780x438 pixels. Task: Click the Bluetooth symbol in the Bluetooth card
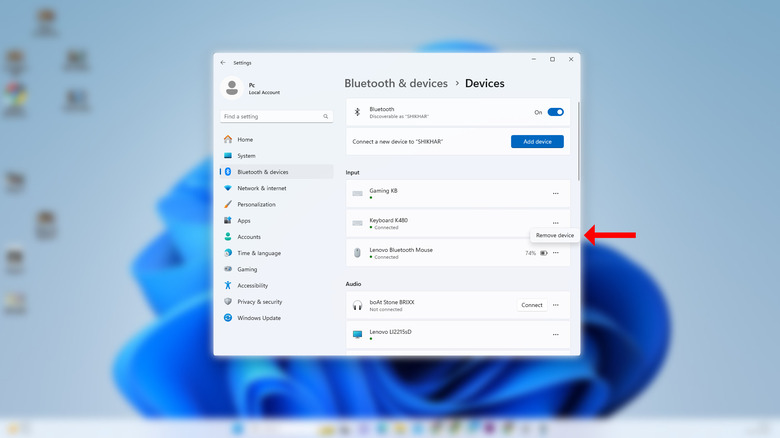(357, 112)
